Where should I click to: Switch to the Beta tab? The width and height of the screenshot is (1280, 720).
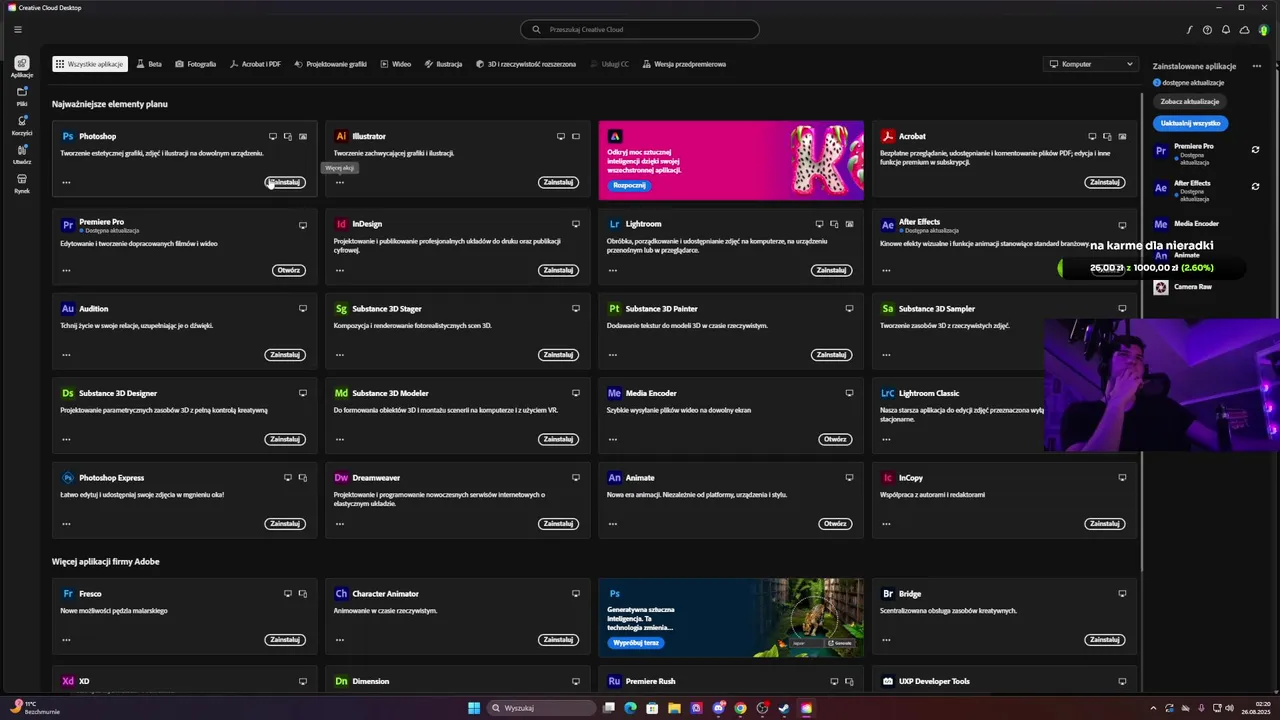[149, 64]
